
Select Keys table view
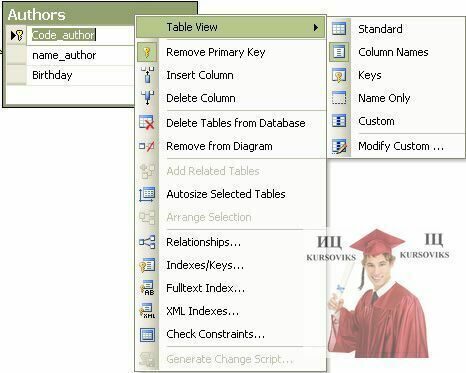(397, 75)
